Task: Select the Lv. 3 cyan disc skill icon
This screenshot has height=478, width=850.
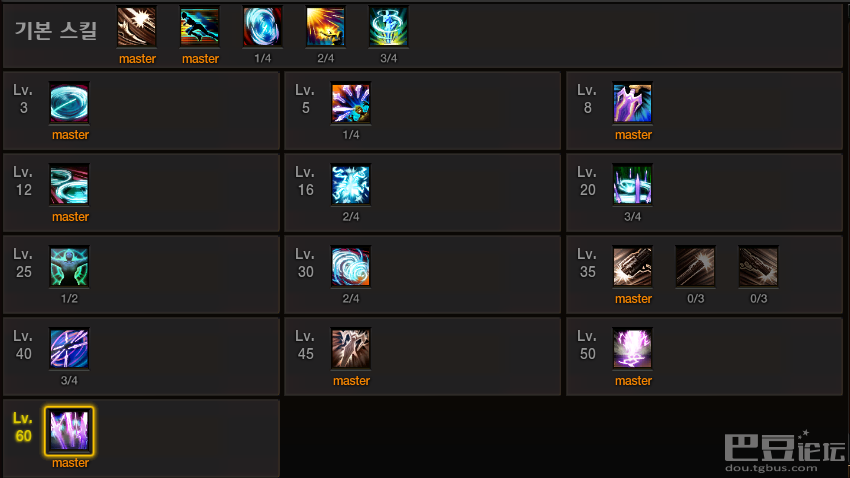Action: click(69, 102)
